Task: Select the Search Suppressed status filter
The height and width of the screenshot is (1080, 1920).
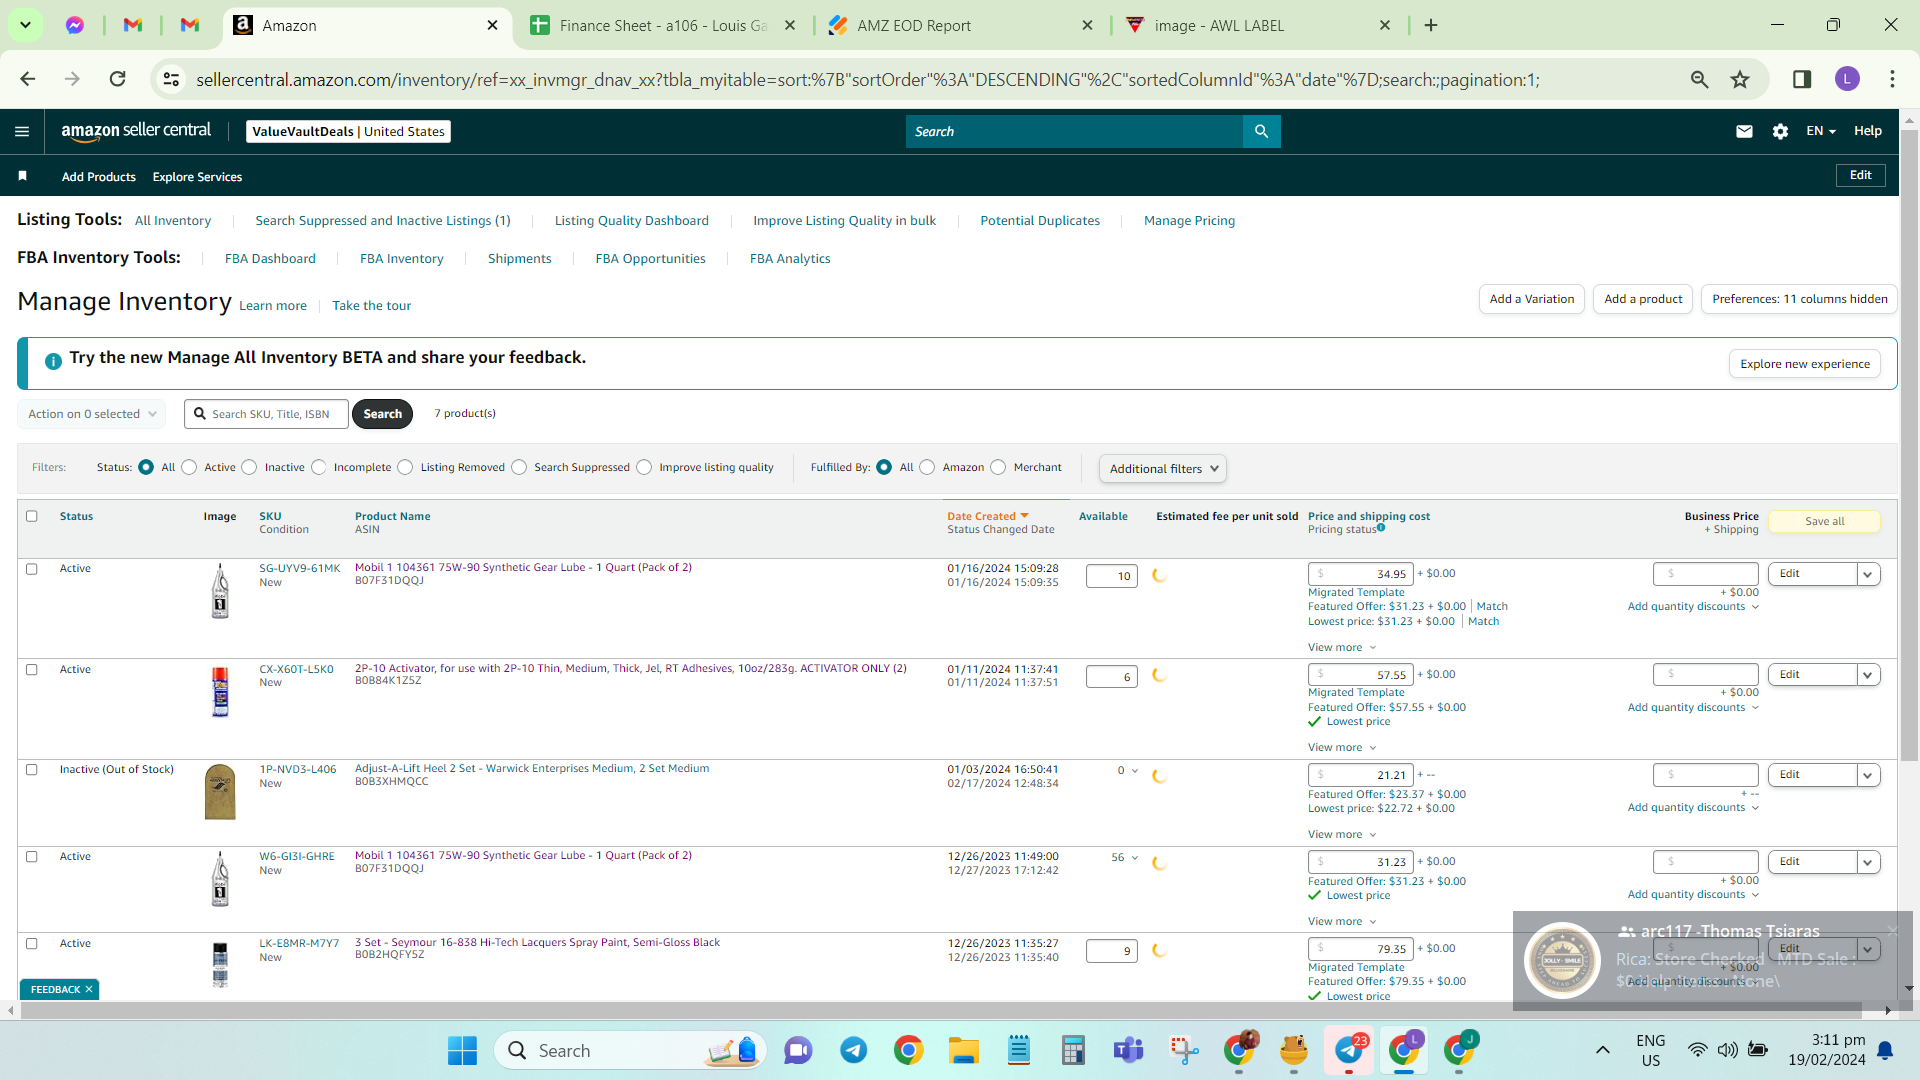Action: (x=519, y=467)
